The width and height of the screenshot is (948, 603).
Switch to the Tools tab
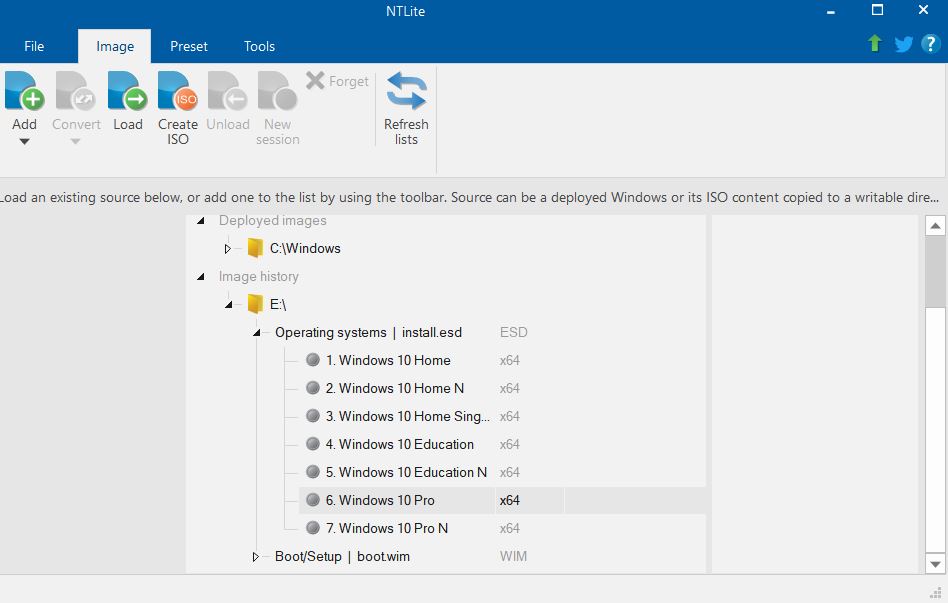click(x=259, y=46)
